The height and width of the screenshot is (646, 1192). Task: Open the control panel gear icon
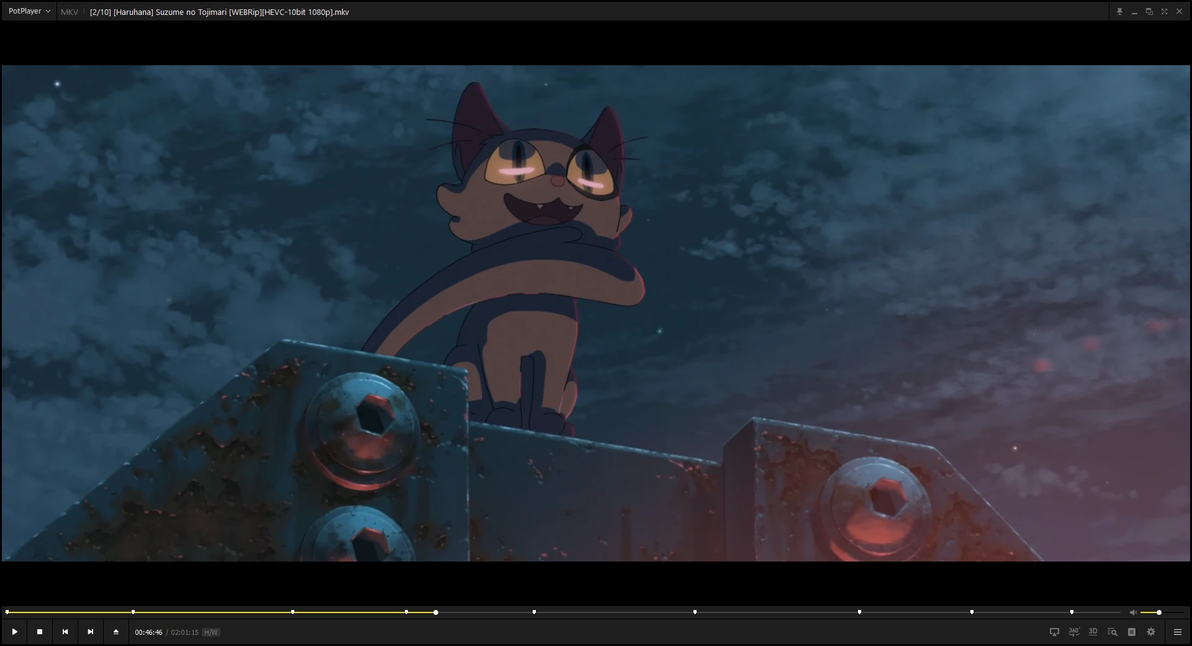tap(1151, 632)
